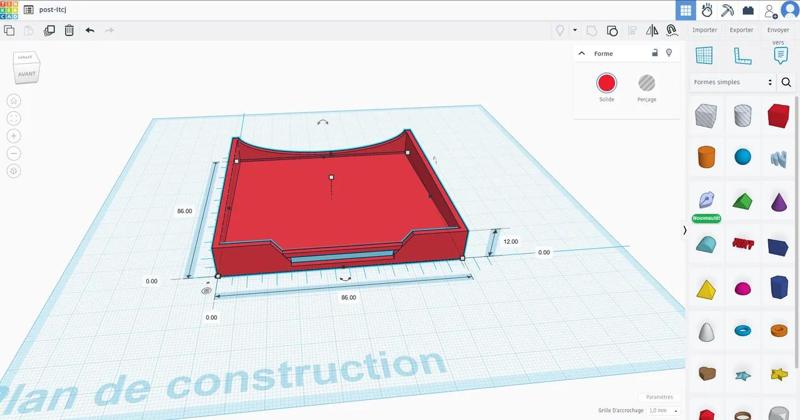Screen dimensions: 800x420
Task: Pick the orange cylinder shape thumbnail
Action: click(706, 157)
